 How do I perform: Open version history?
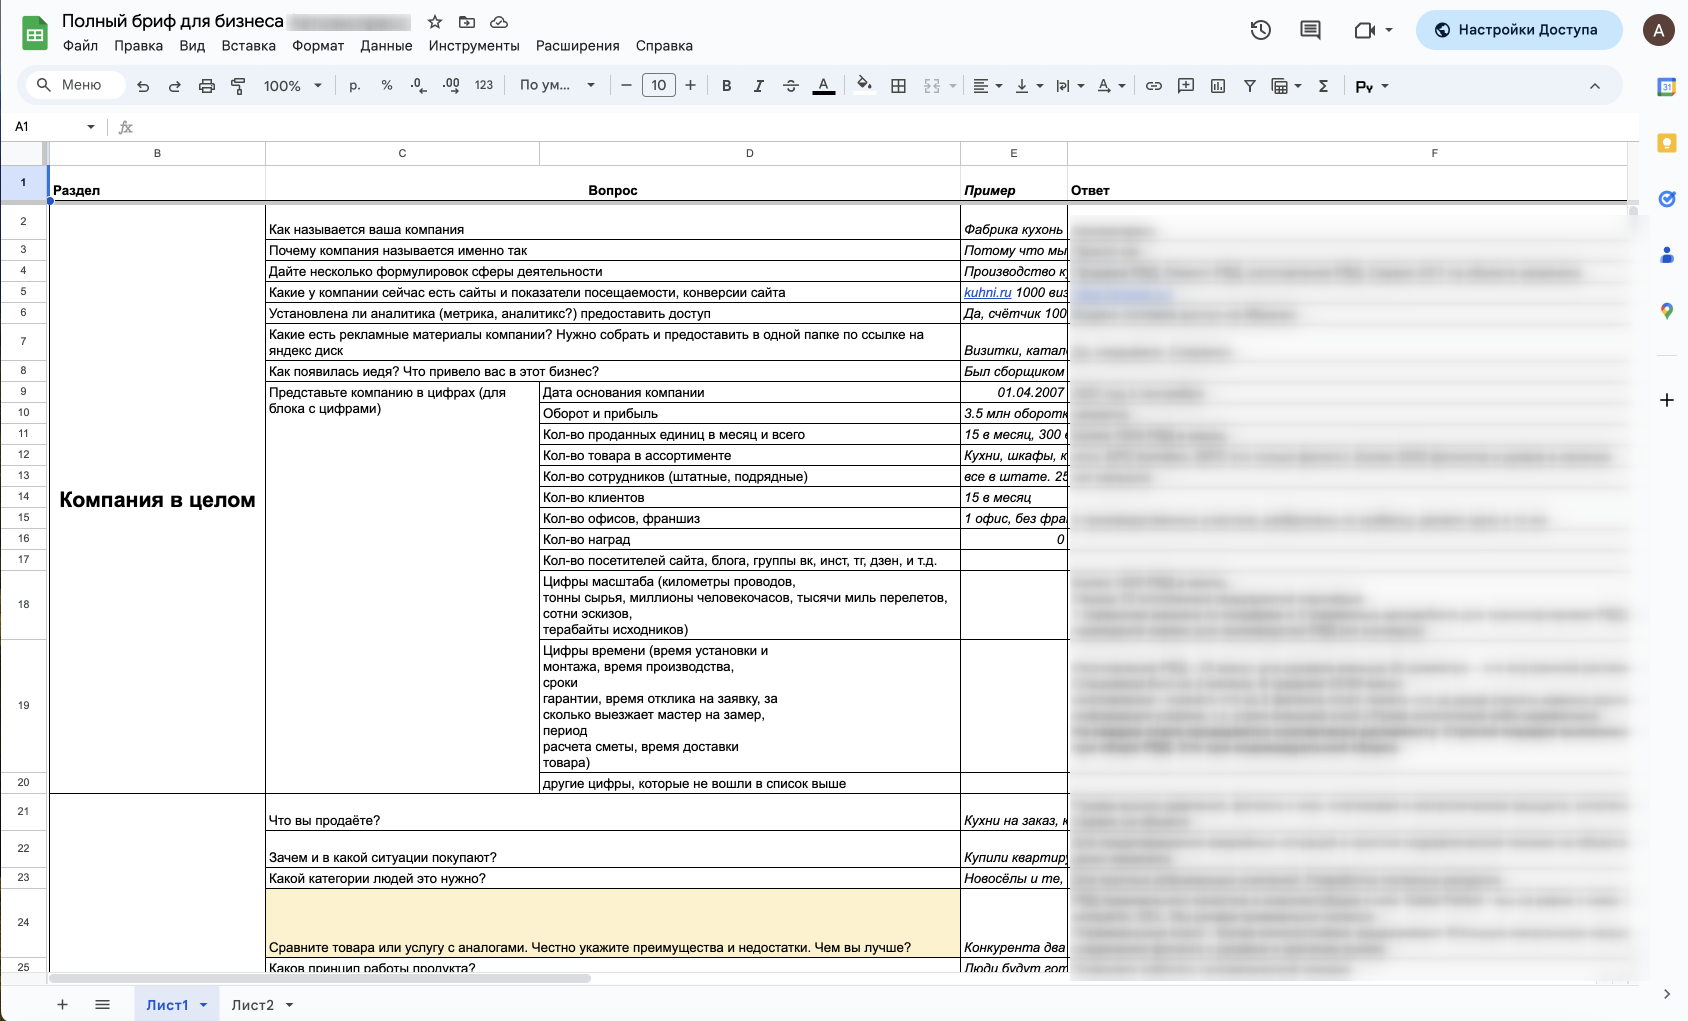1261,30
